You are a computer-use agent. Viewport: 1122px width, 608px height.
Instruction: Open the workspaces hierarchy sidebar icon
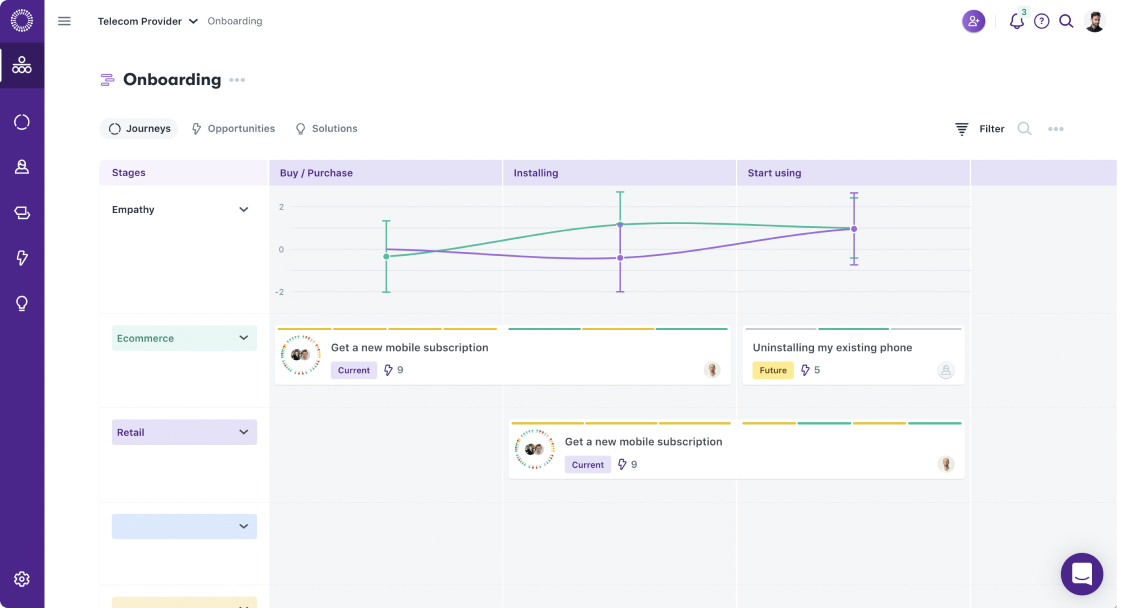tap(21, 66)
